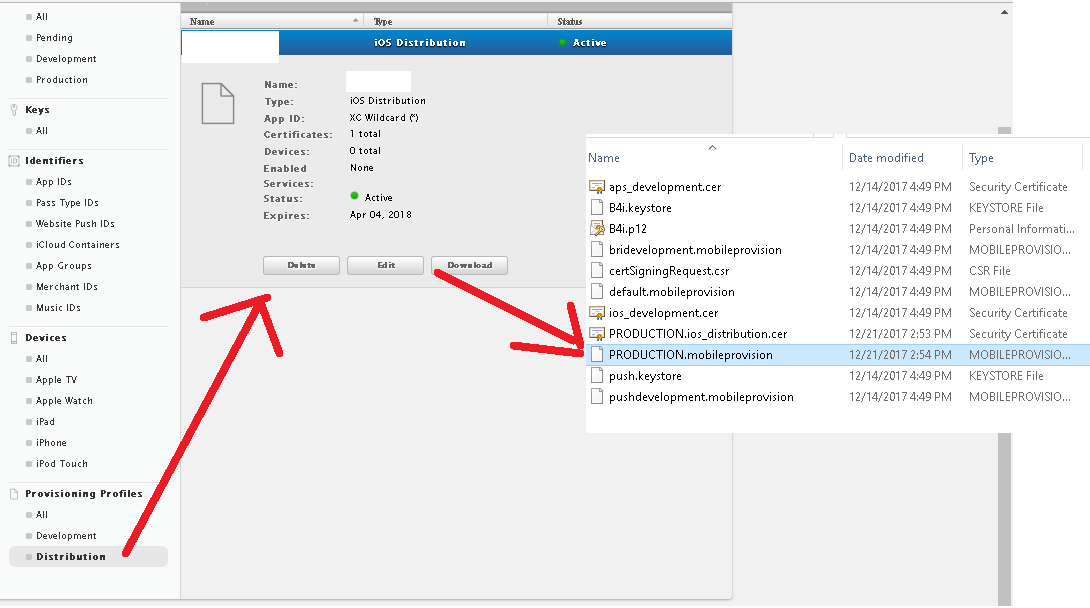The image size is (1090, 608).
Task: Click the 'Apr 04, 2018' expiry value
Action: click(x=380, y=215)
